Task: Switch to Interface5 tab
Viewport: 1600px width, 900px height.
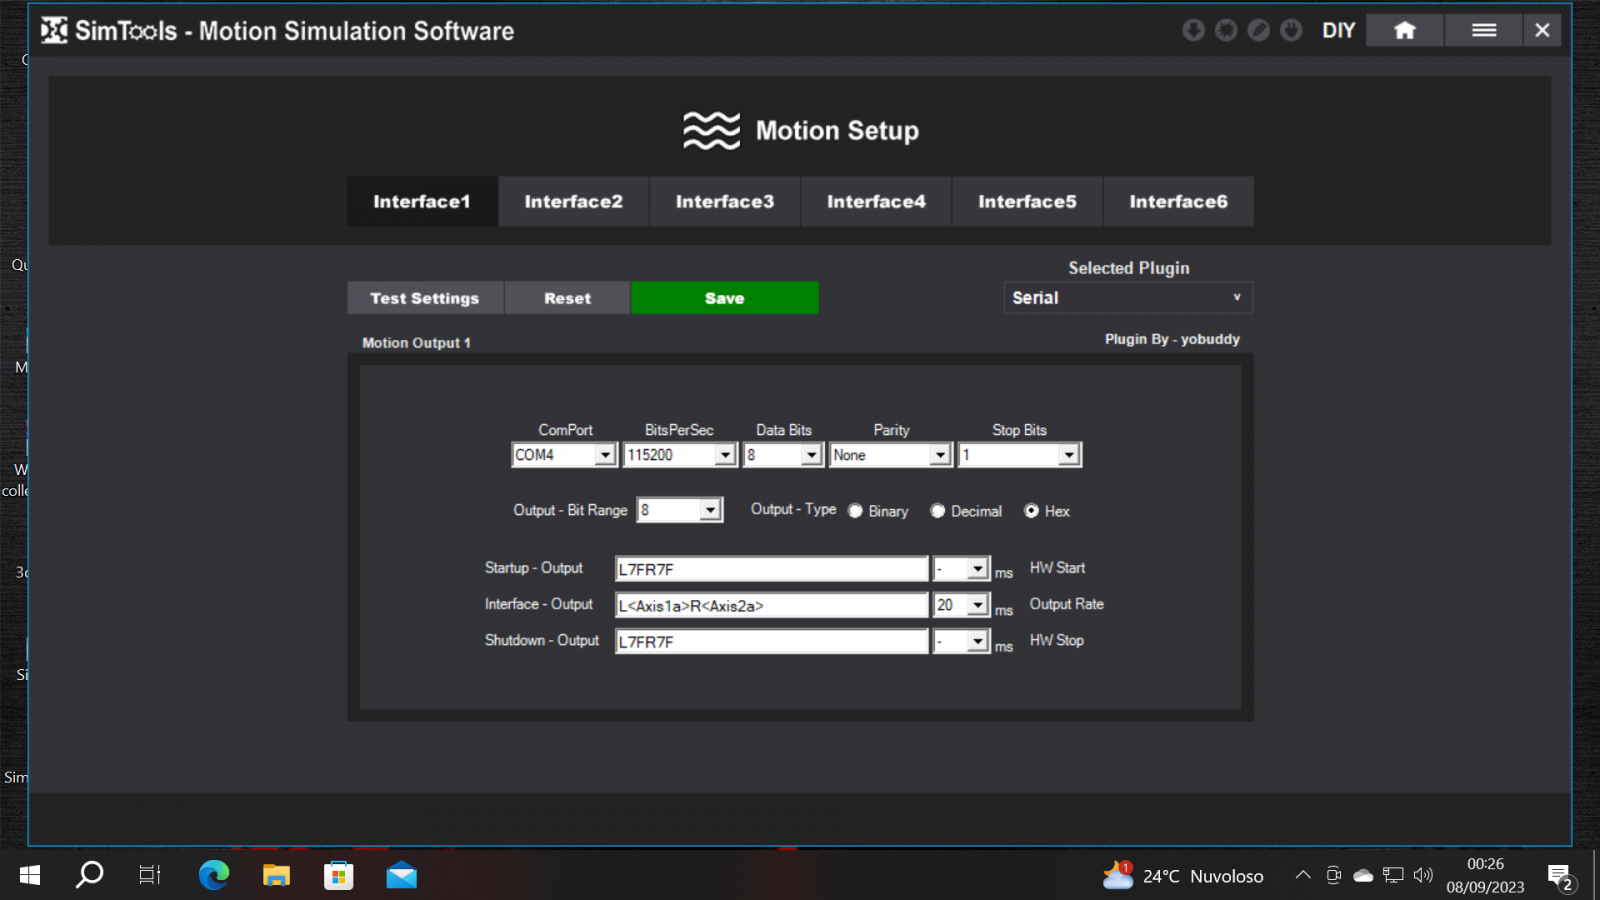Action: (1027, 202)
